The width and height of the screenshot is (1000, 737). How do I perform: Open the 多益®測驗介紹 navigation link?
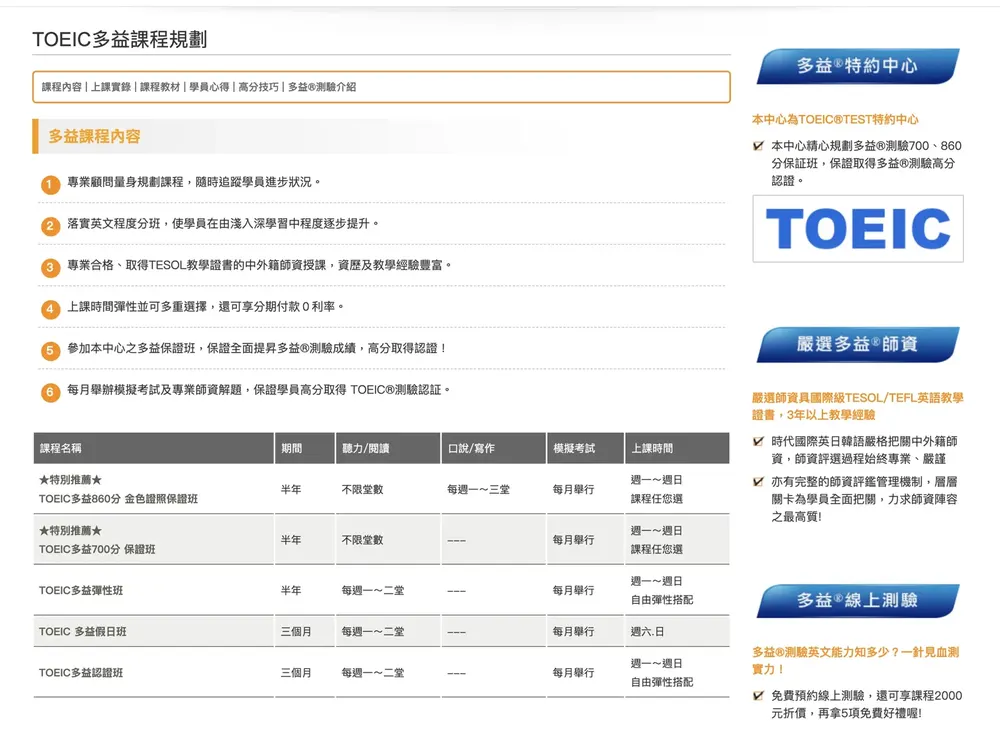click(x=322, y=87)
